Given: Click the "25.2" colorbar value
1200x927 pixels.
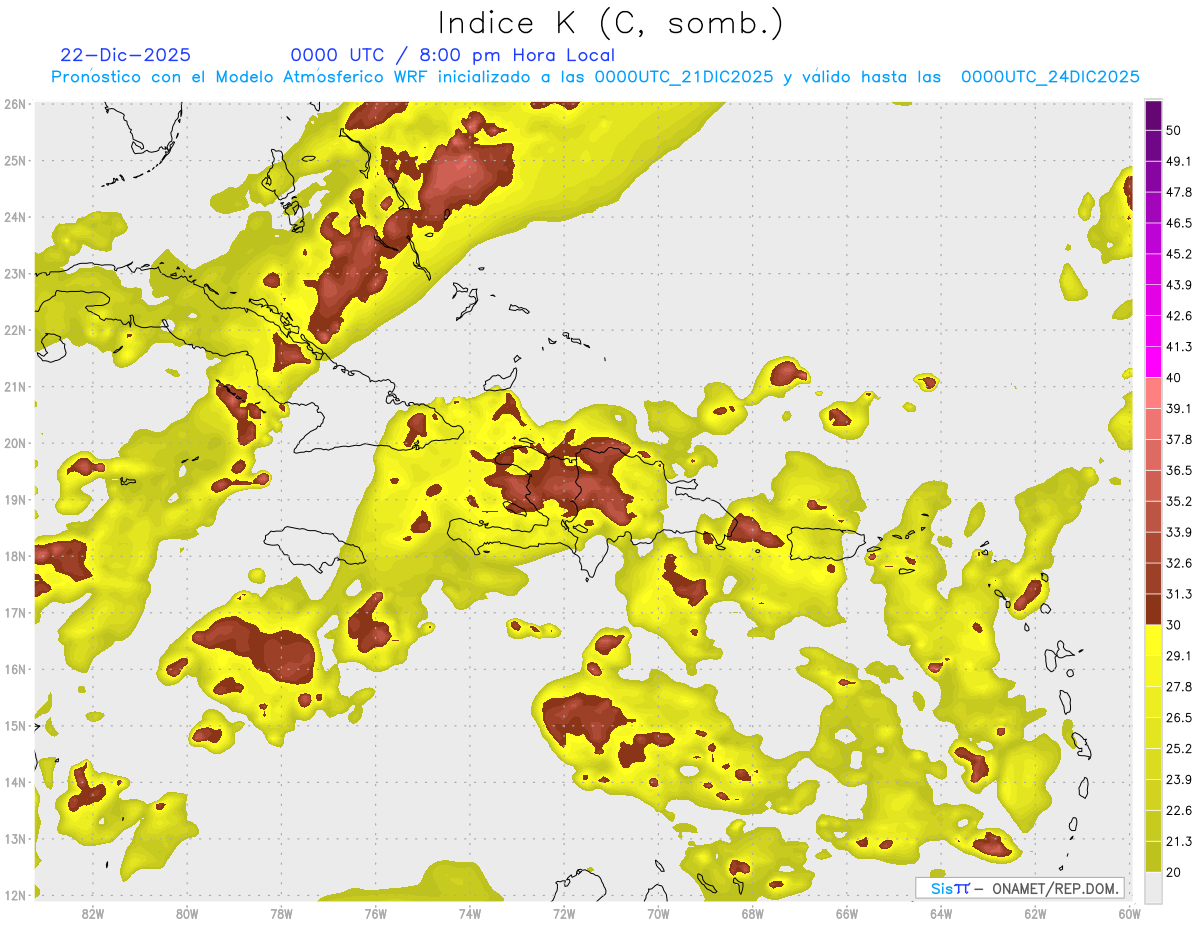Looking at the screenshot, I should [x=1178, y=749].
